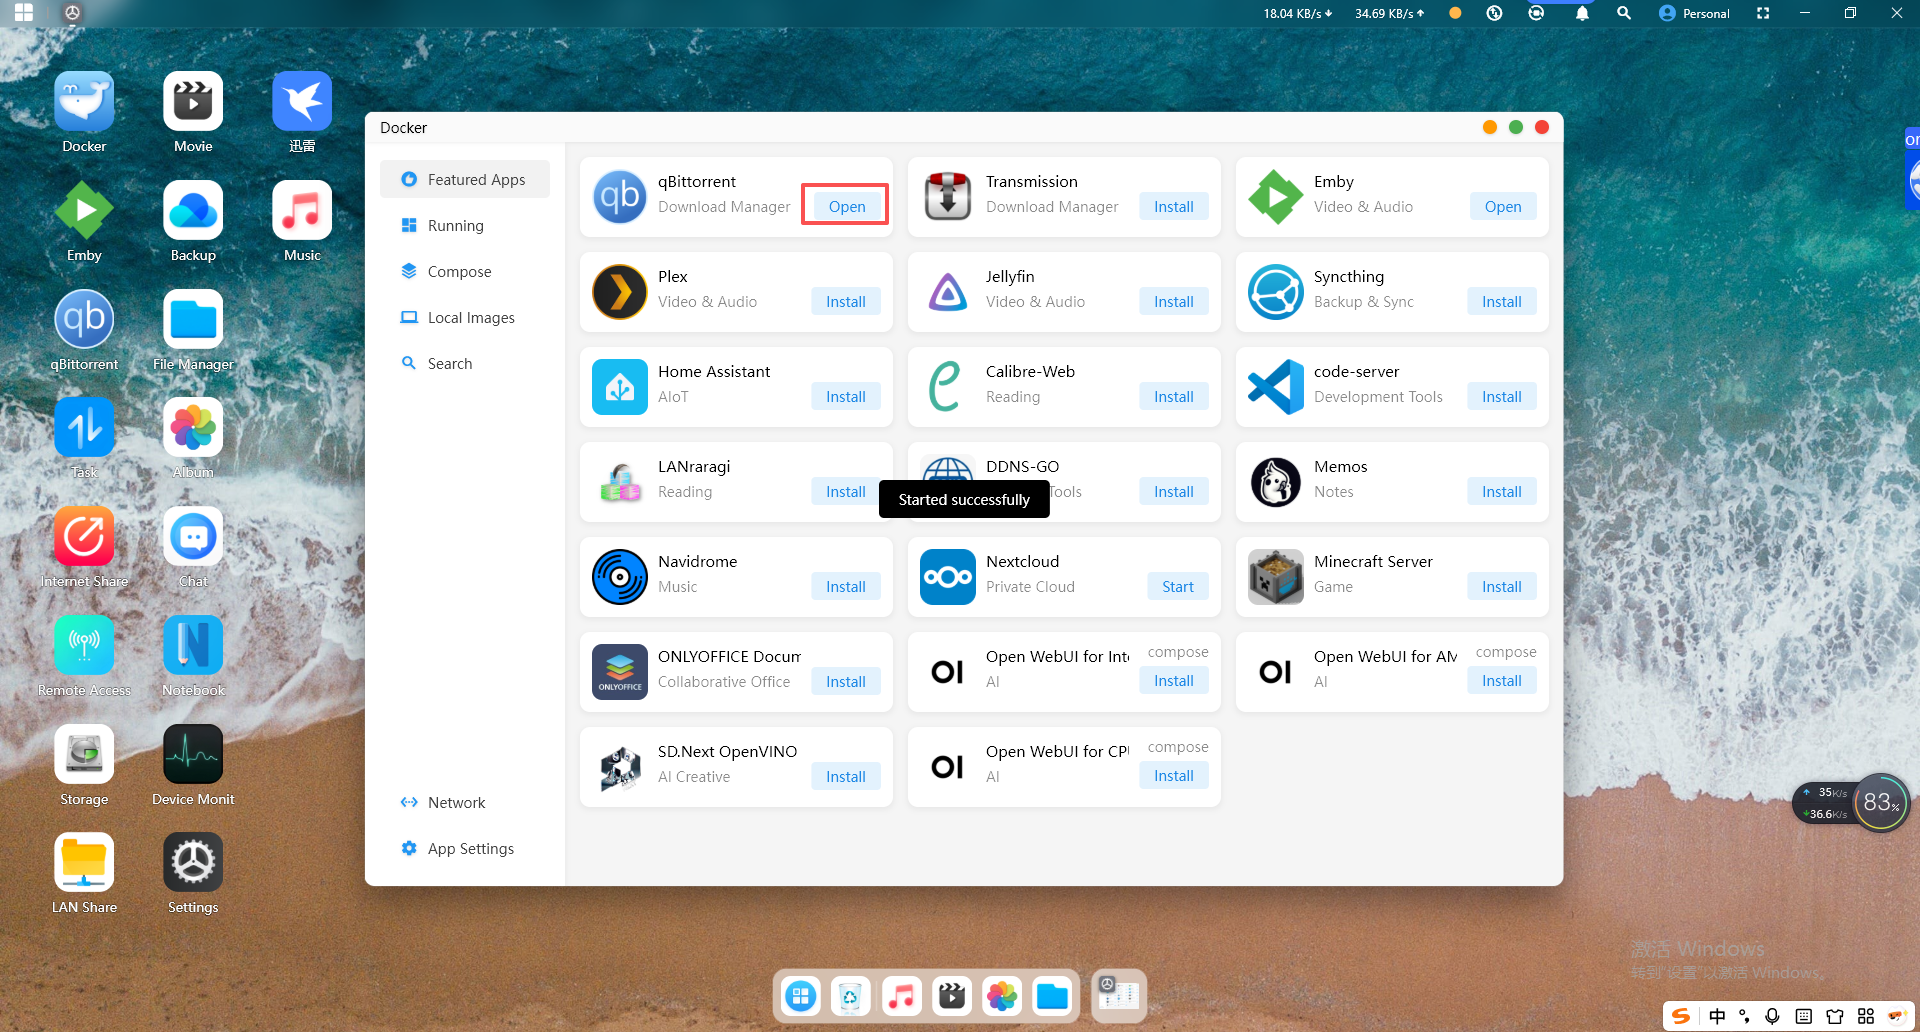Click the Syncthing app logo
This screenshot has width=1920, height=1032.
1276,292
